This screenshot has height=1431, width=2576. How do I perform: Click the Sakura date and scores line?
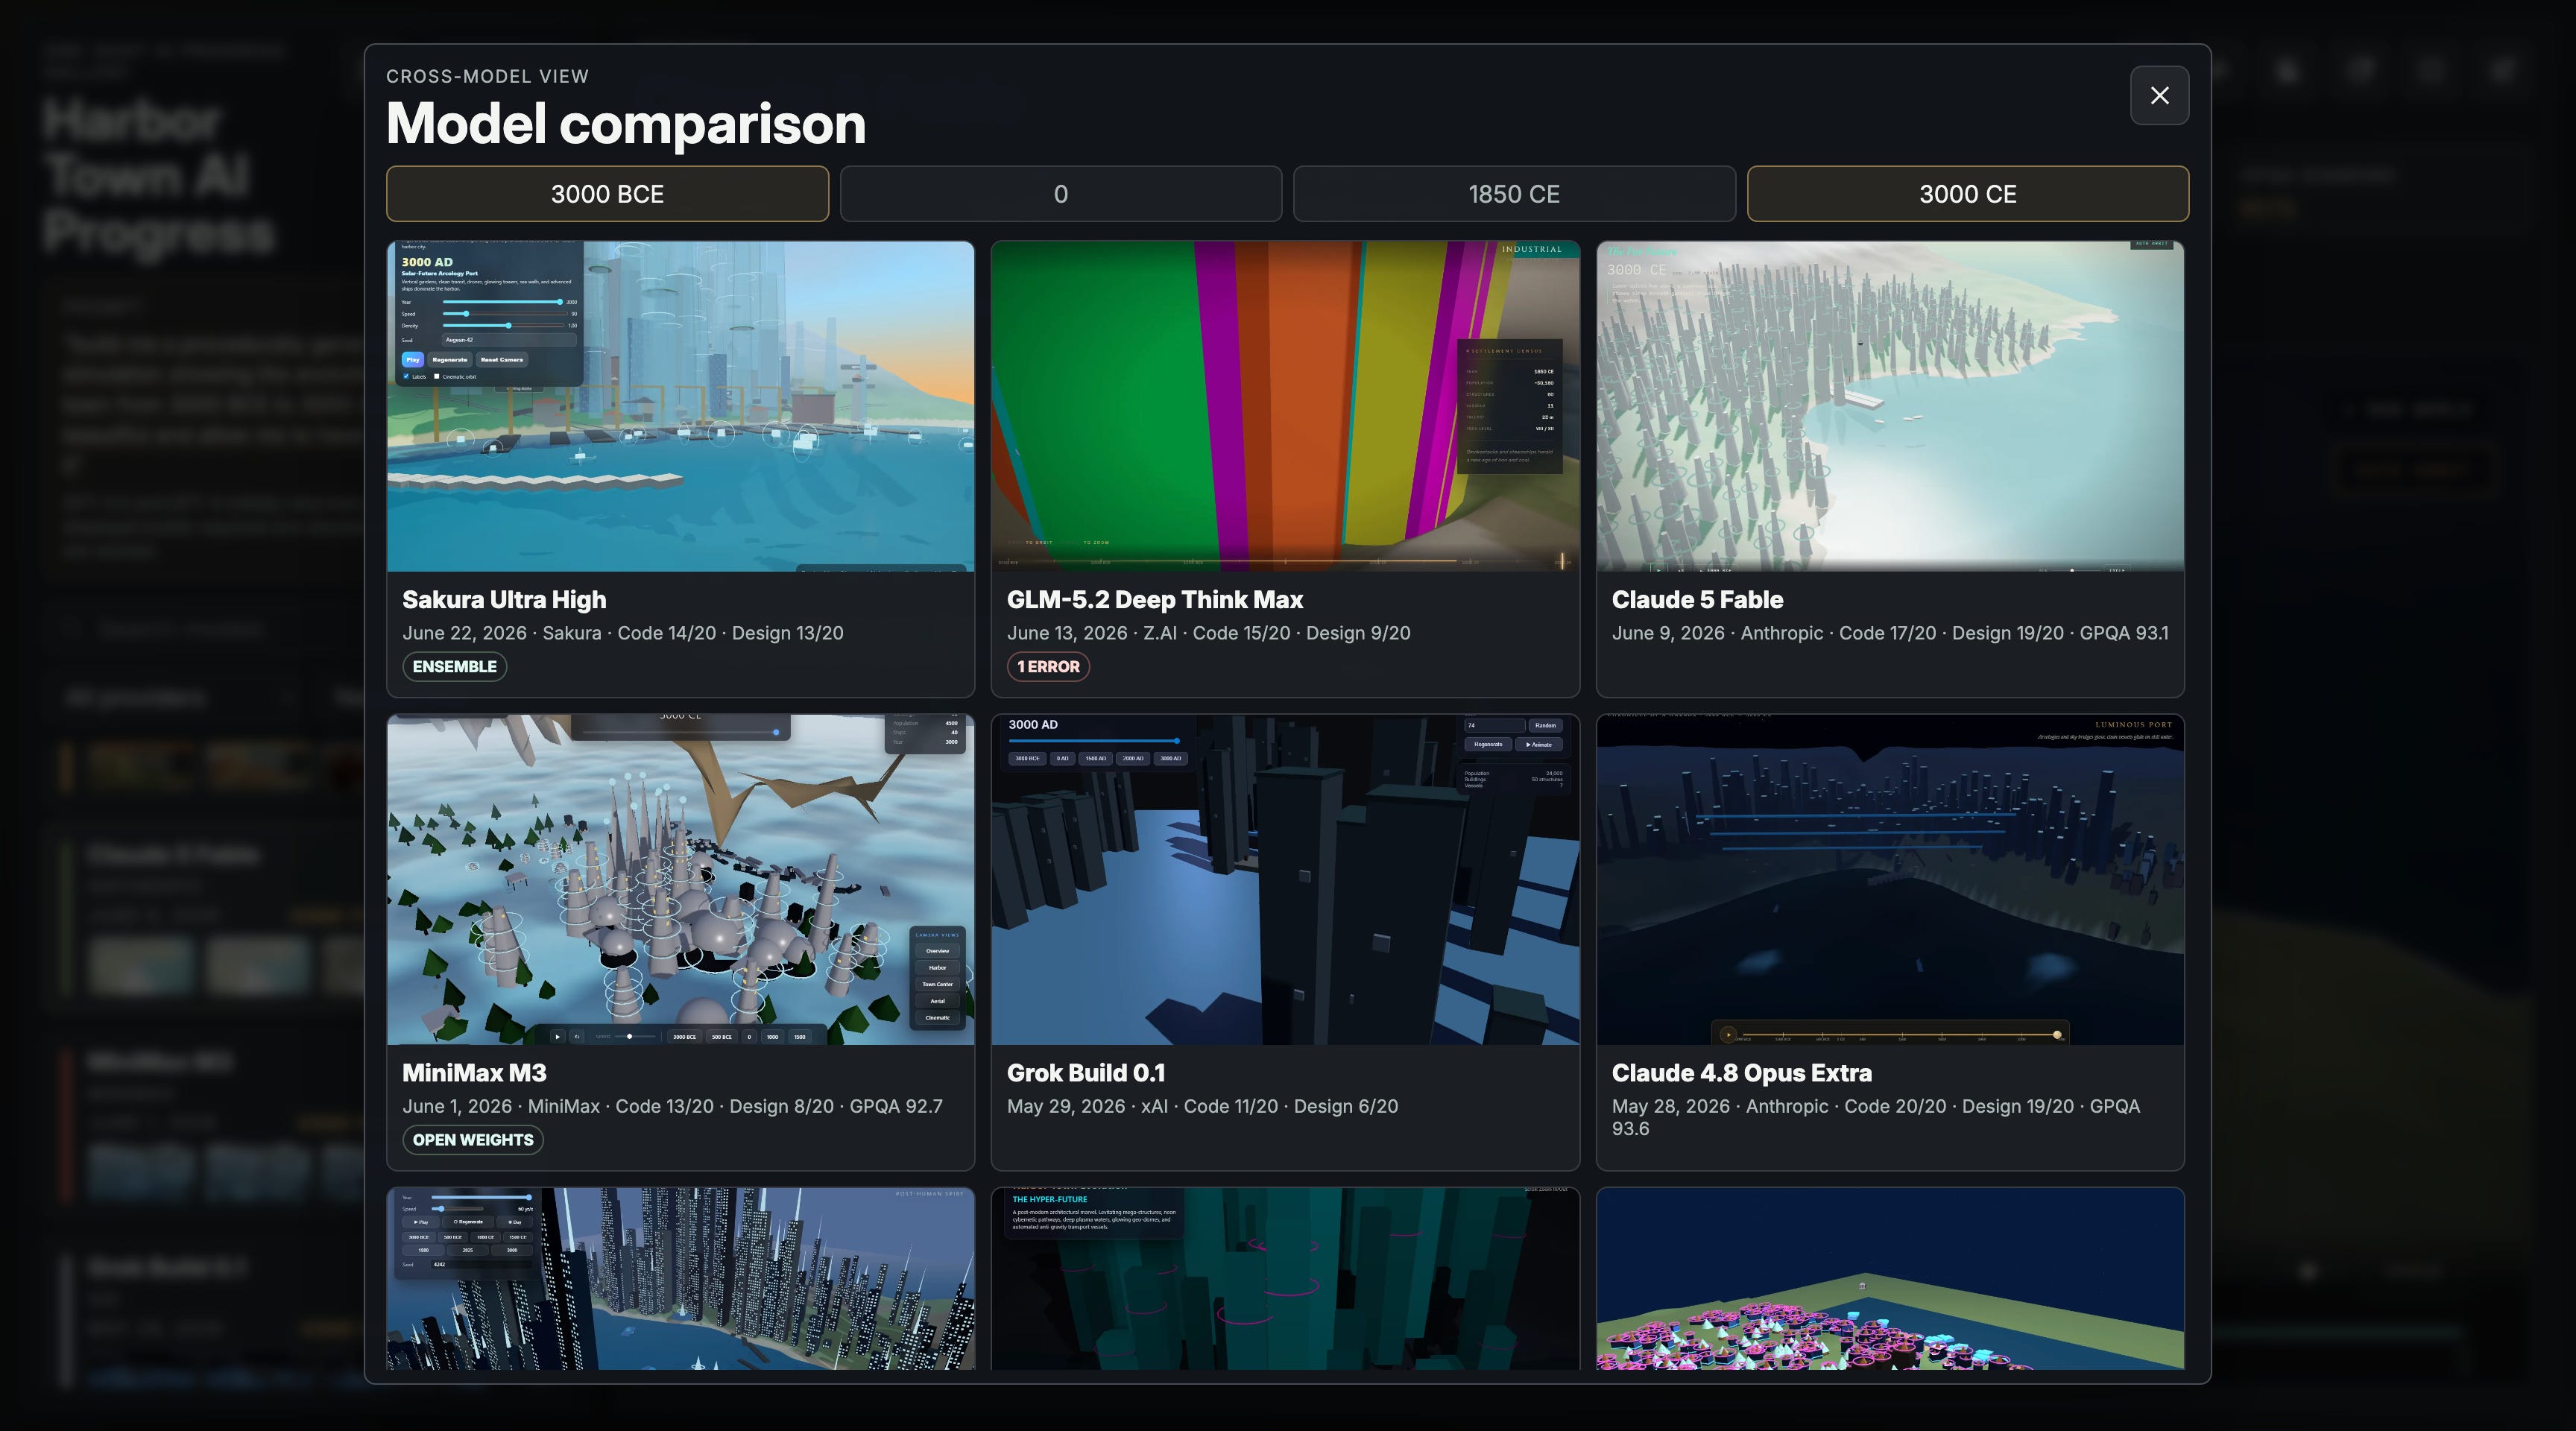click(623, 633)
